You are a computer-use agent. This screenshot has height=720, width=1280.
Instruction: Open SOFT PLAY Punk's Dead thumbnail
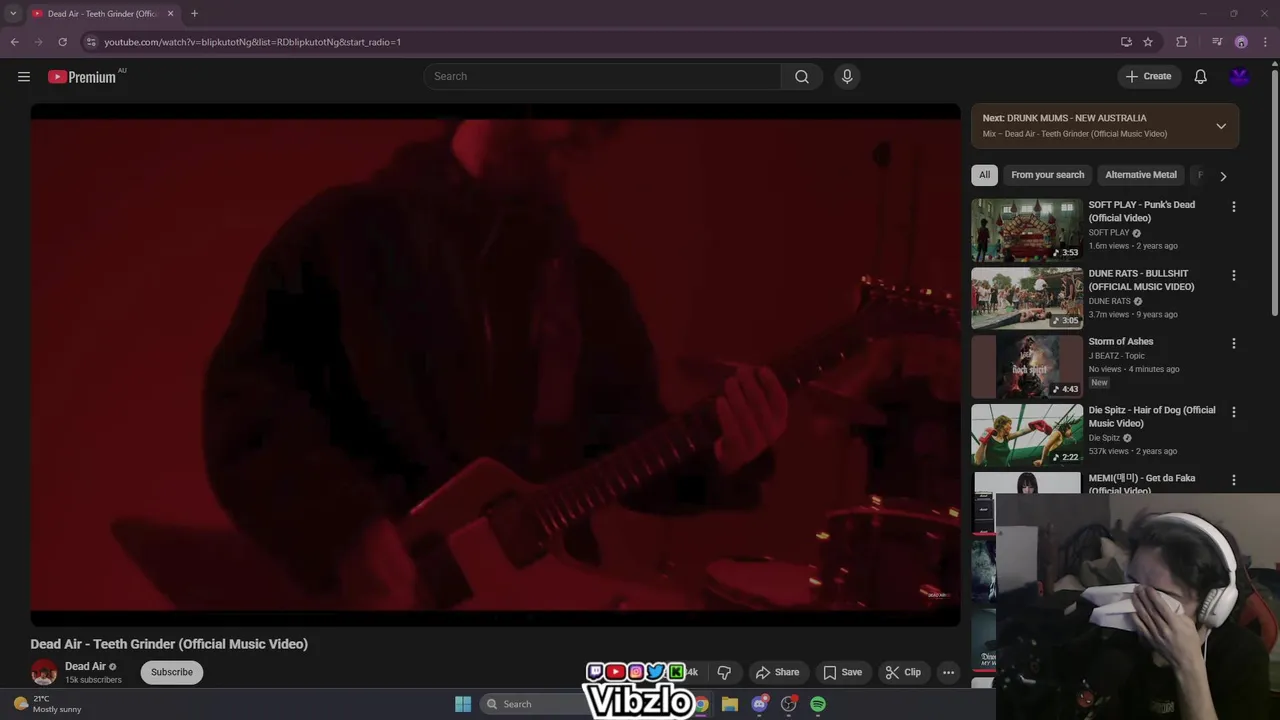[x=1027, y=230]
